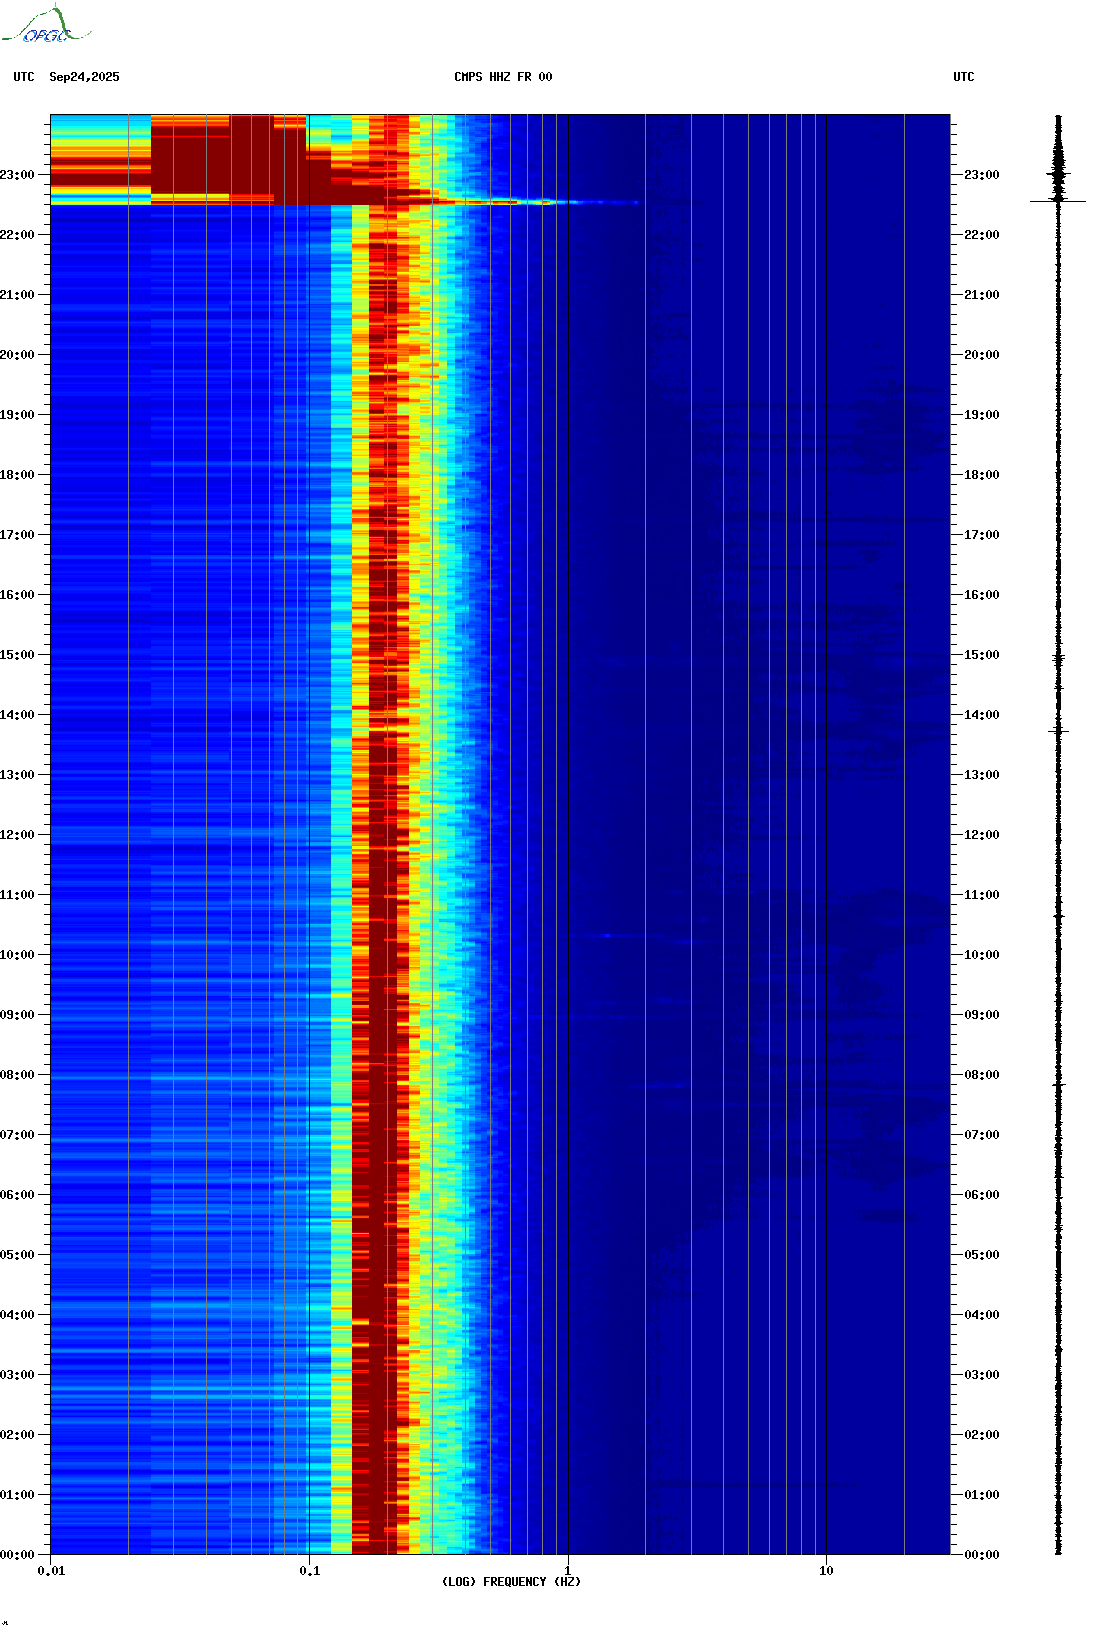Screen dimensions: 1102x1634
Task: Click the 0.01 frequency axis label
Action: click(x=51, y=1571)
